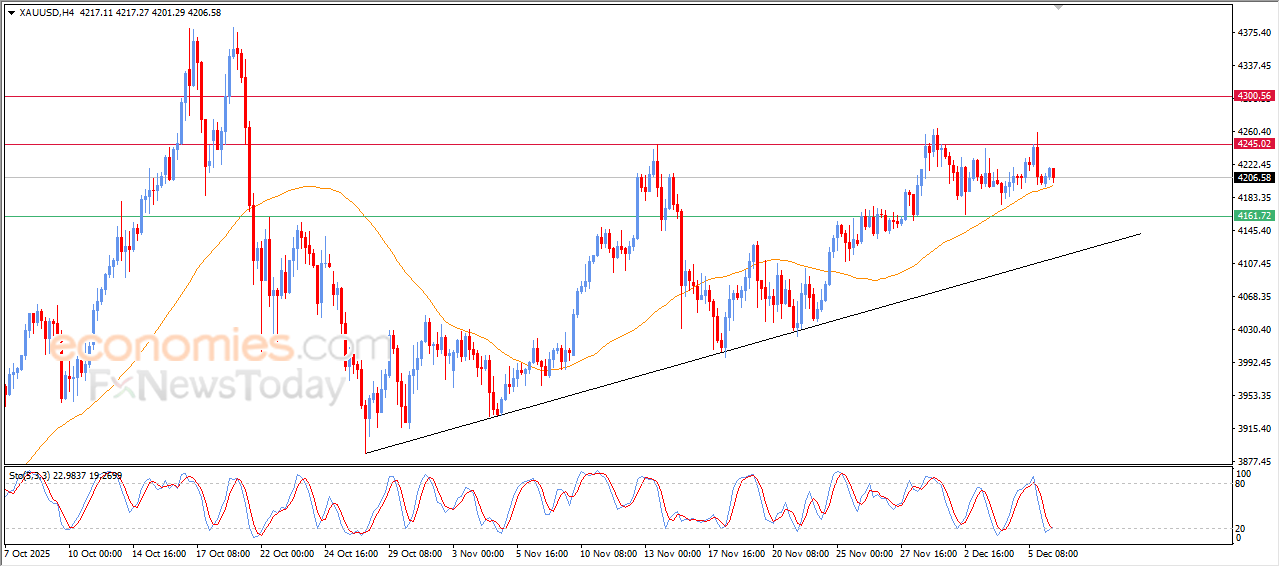Screen dimensions: 1280x567
Task: Click the 3915.40 price axis value
Action: point(1253,429)
